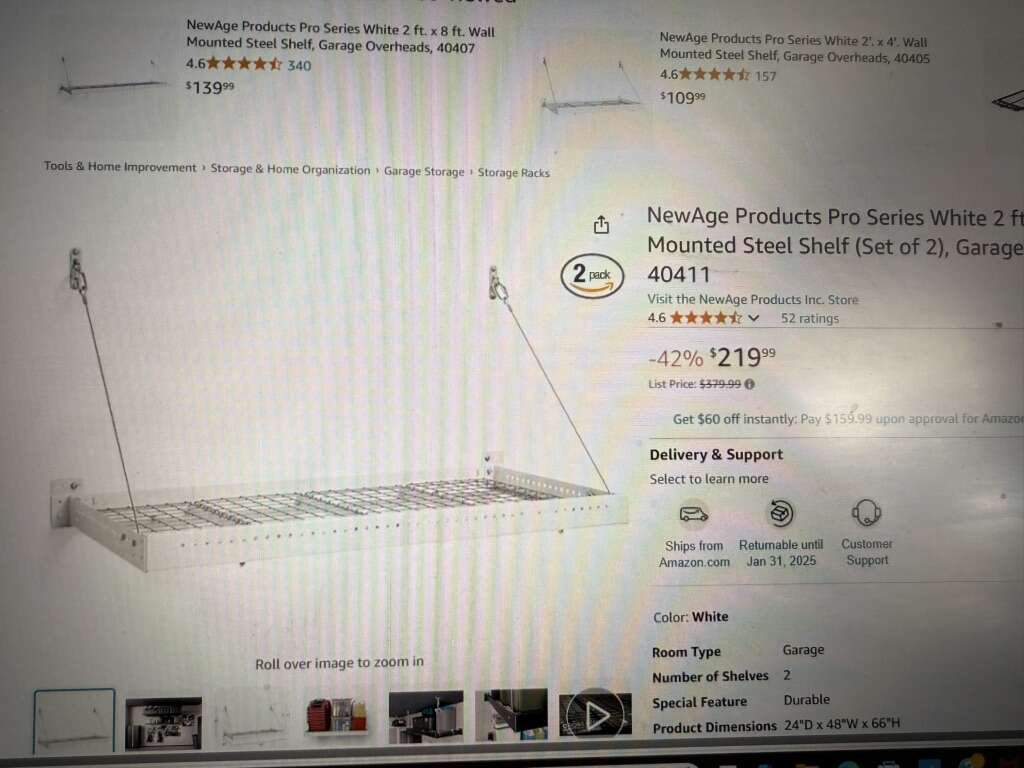The width and height of the screenshot is (1024, 768).
Task: Navigate to Garage Storage breadcrumb
Action: [424, 171]
